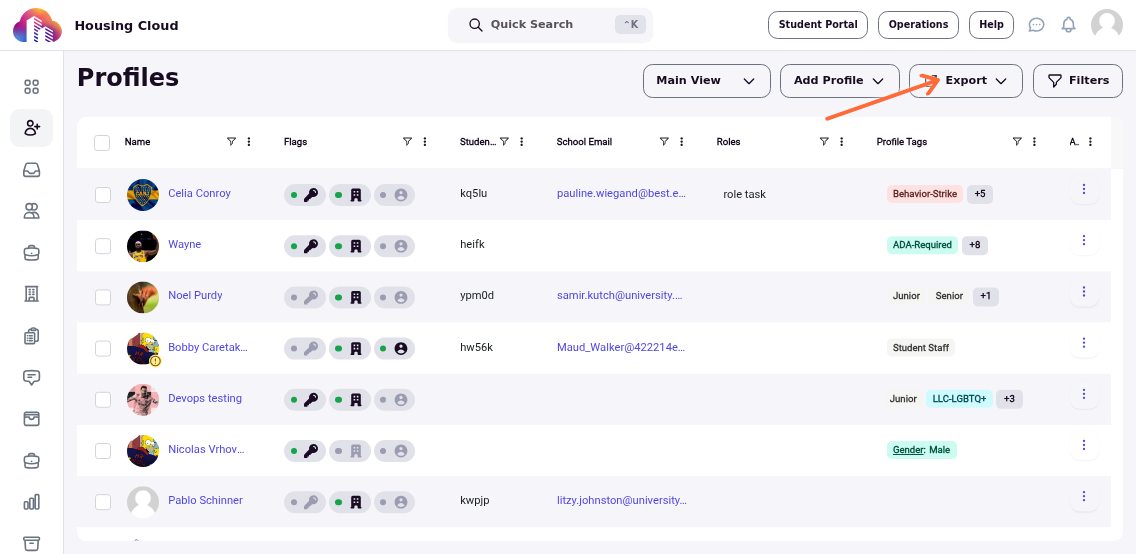Open the bar chart reports sidebar icon
1136x554 pixels.
[31, 502]
